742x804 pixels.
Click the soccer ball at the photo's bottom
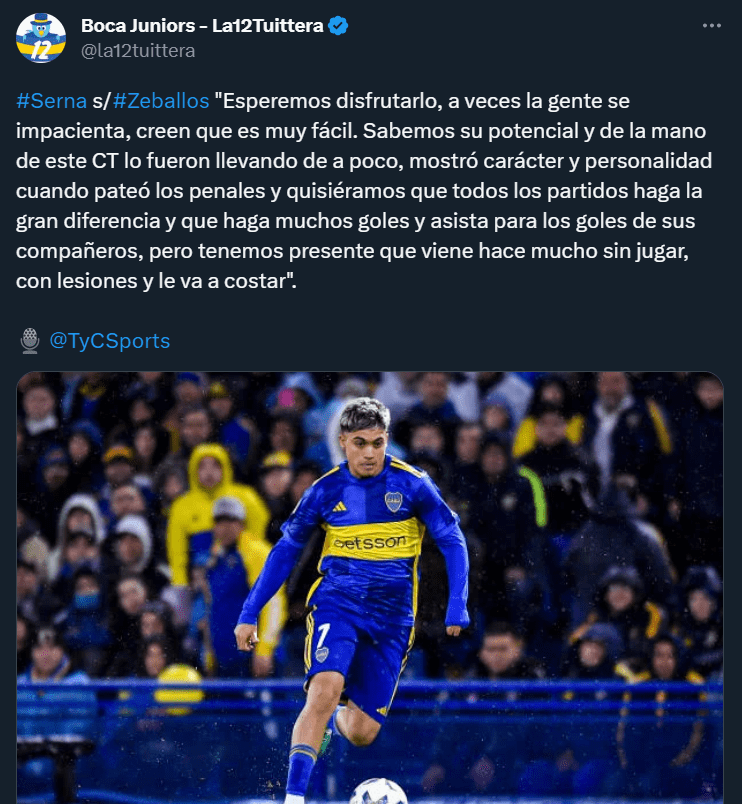(x=378, y=791)
